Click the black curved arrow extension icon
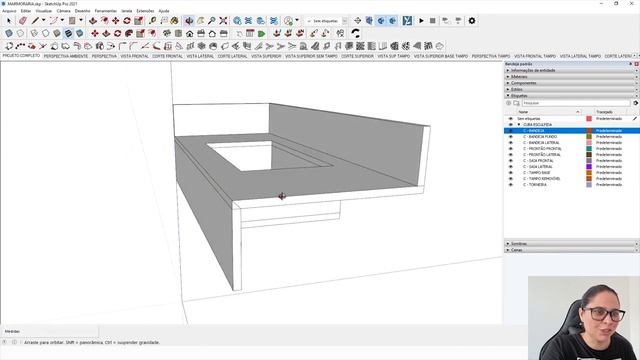640x360 pixels. point(356,33)
